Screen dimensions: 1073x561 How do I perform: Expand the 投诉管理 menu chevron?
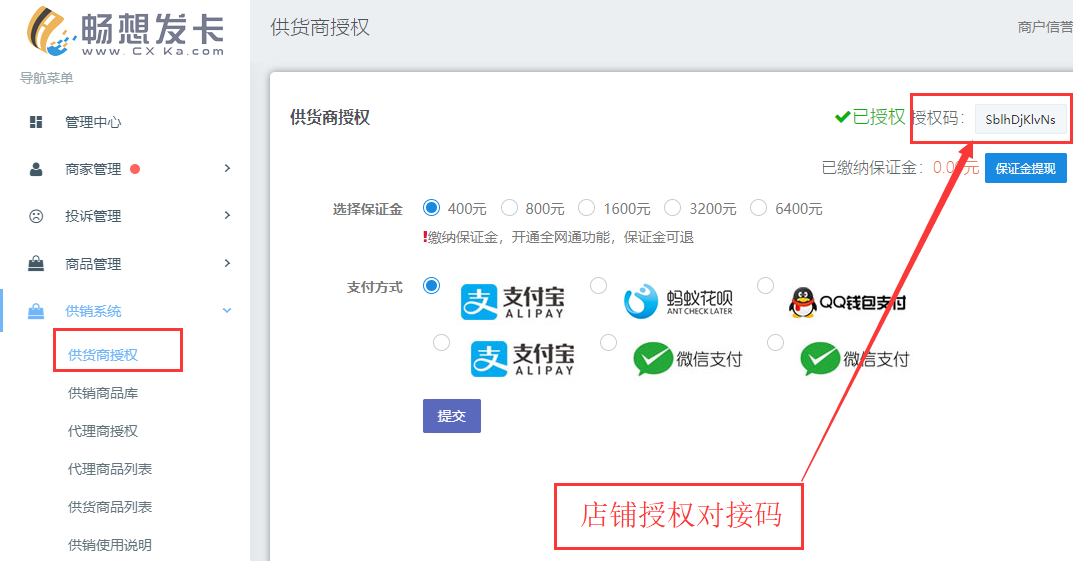[227, 216]
